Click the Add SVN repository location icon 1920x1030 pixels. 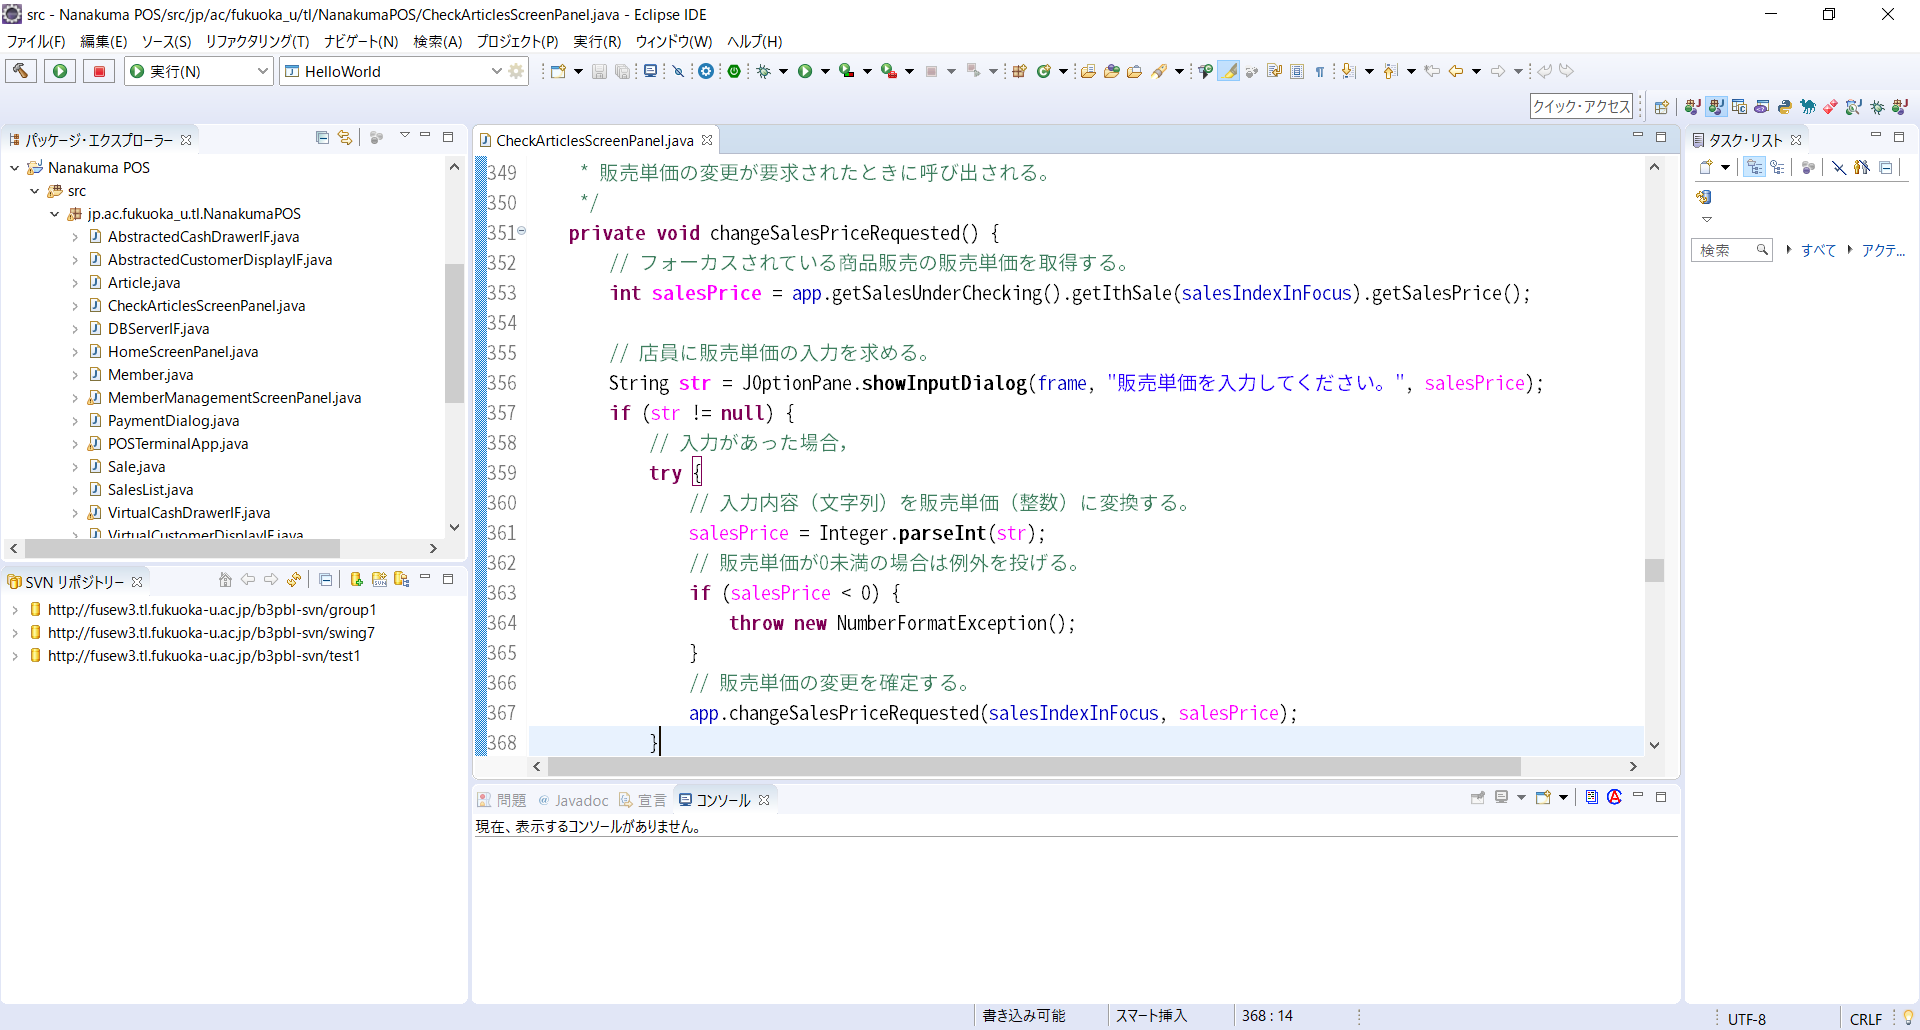pos(356,580)
